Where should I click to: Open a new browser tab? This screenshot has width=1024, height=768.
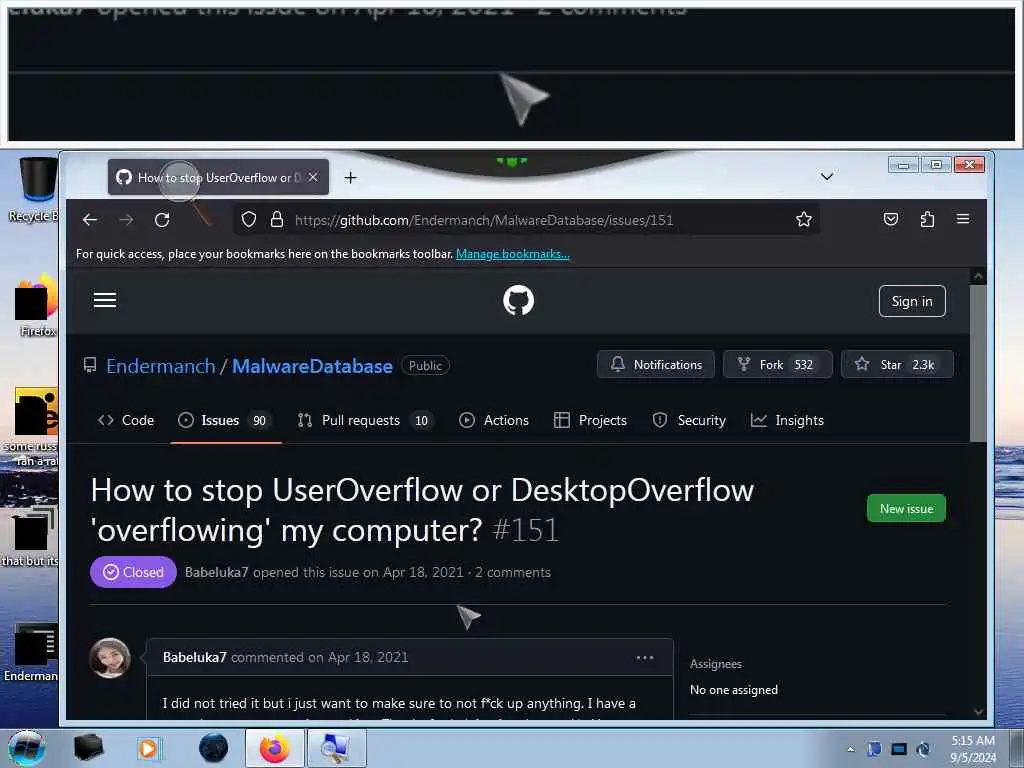tap(351, 178)
